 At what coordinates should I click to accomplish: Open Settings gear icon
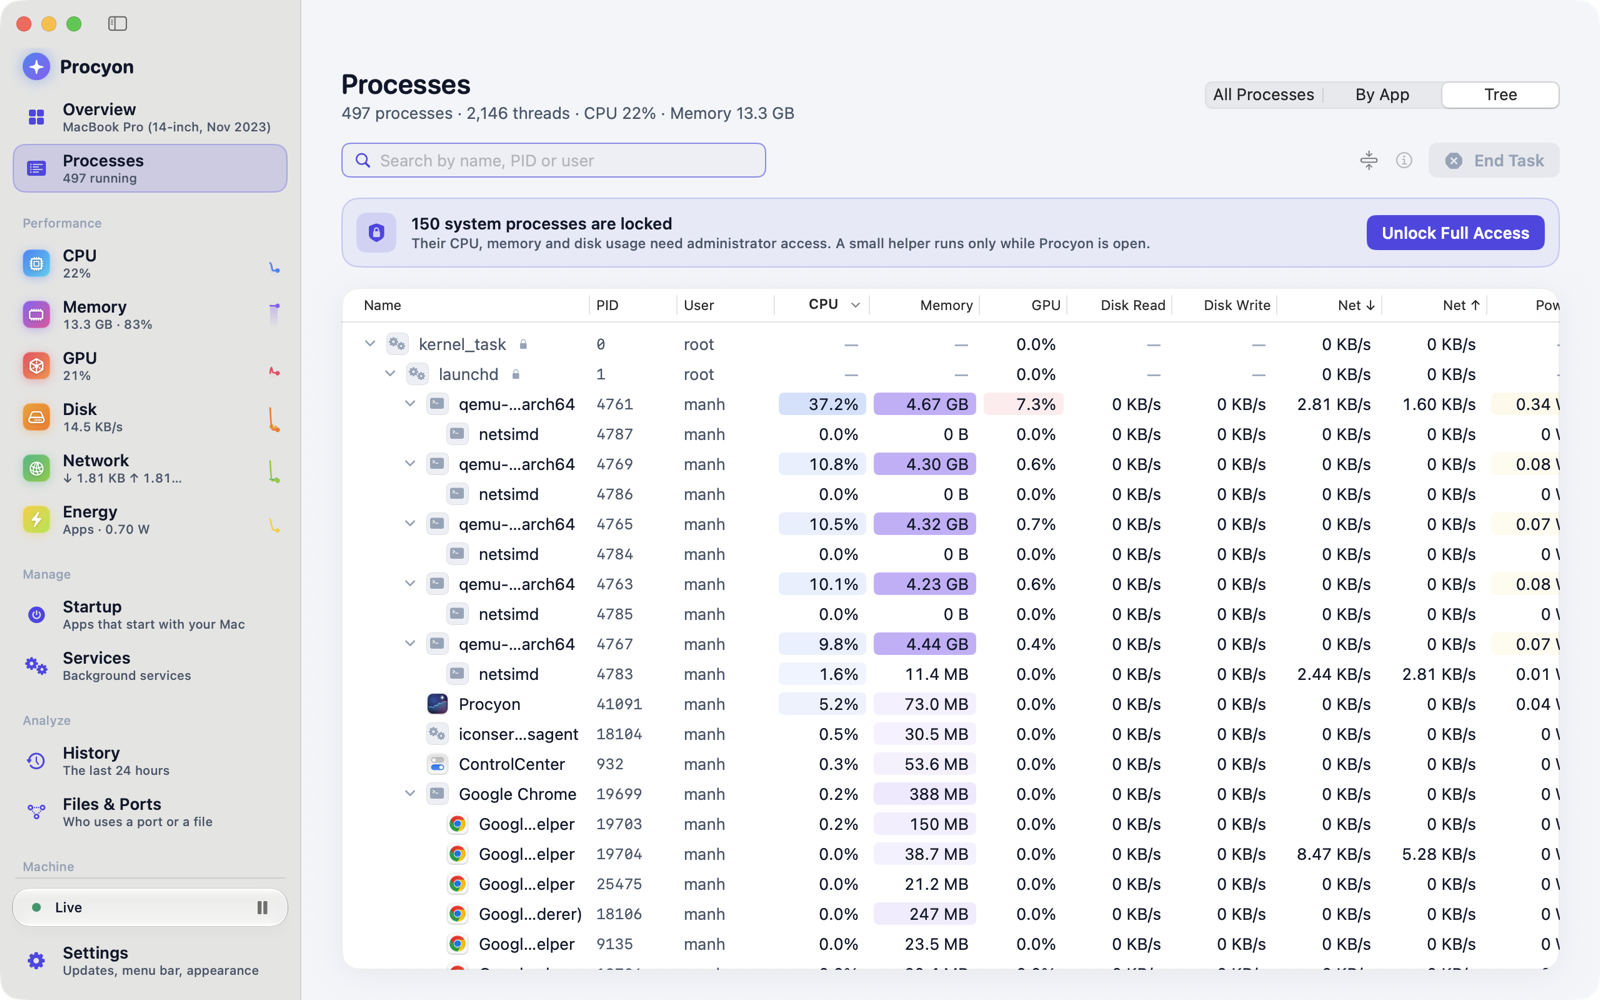coord(36,961)
